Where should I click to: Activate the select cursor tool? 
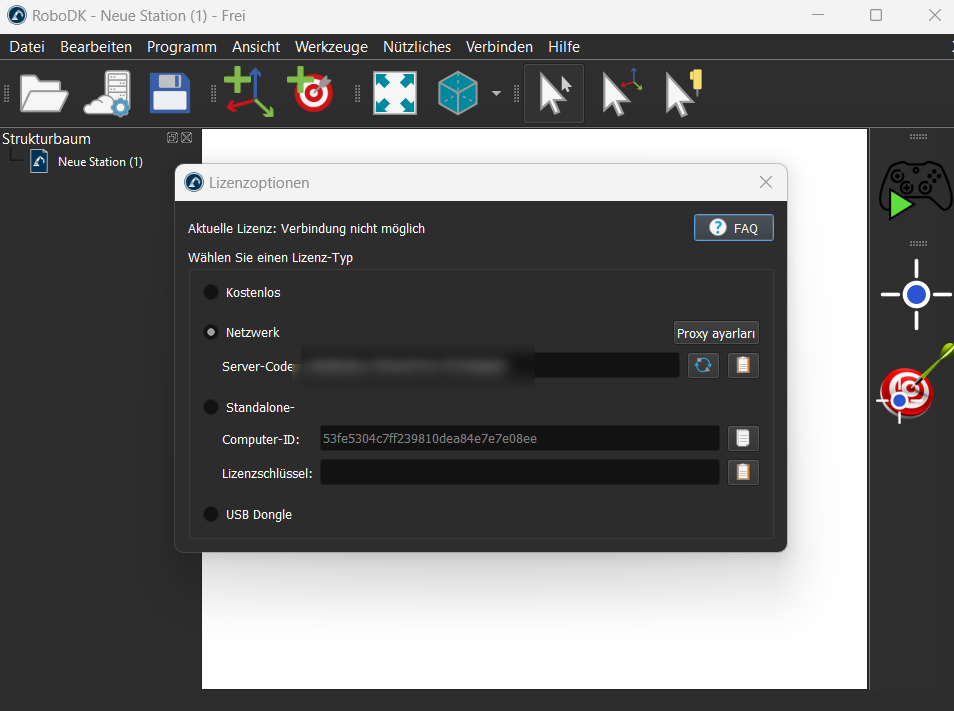[x=554, y=94]
